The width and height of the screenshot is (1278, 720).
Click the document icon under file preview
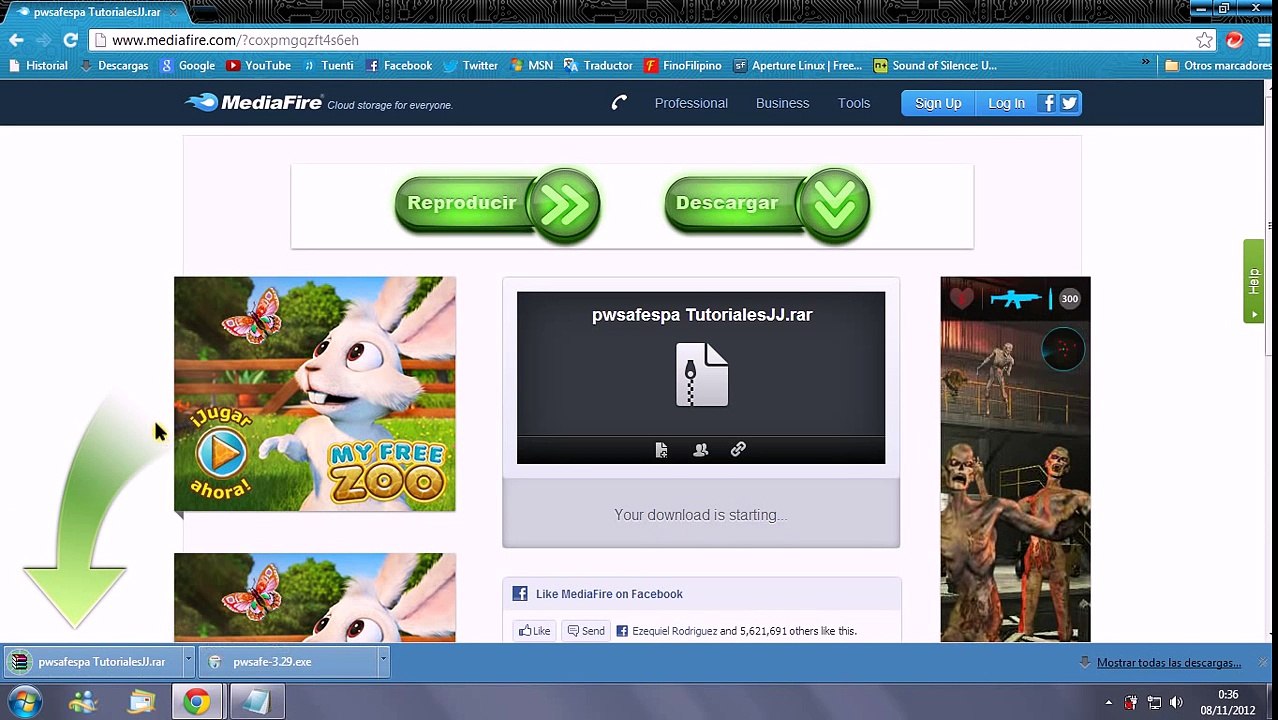coord(661,450)
